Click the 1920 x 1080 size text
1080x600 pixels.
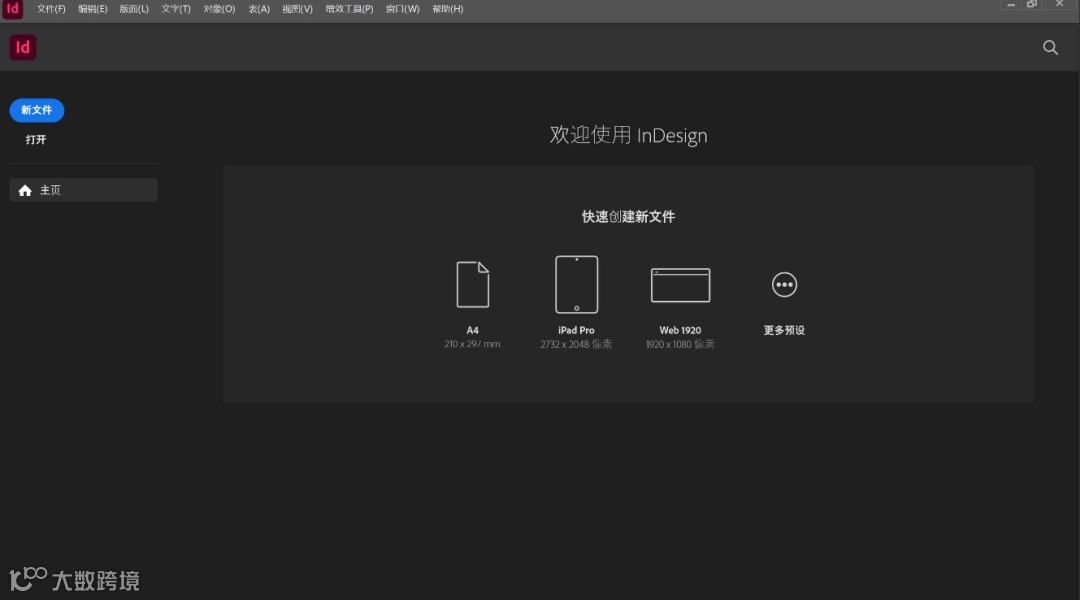click(680, 344)
